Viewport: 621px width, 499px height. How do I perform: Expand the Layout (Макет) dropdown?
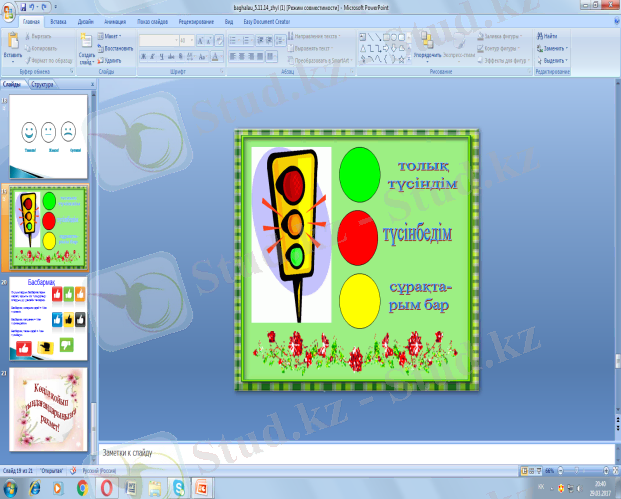tap(115, 36)
